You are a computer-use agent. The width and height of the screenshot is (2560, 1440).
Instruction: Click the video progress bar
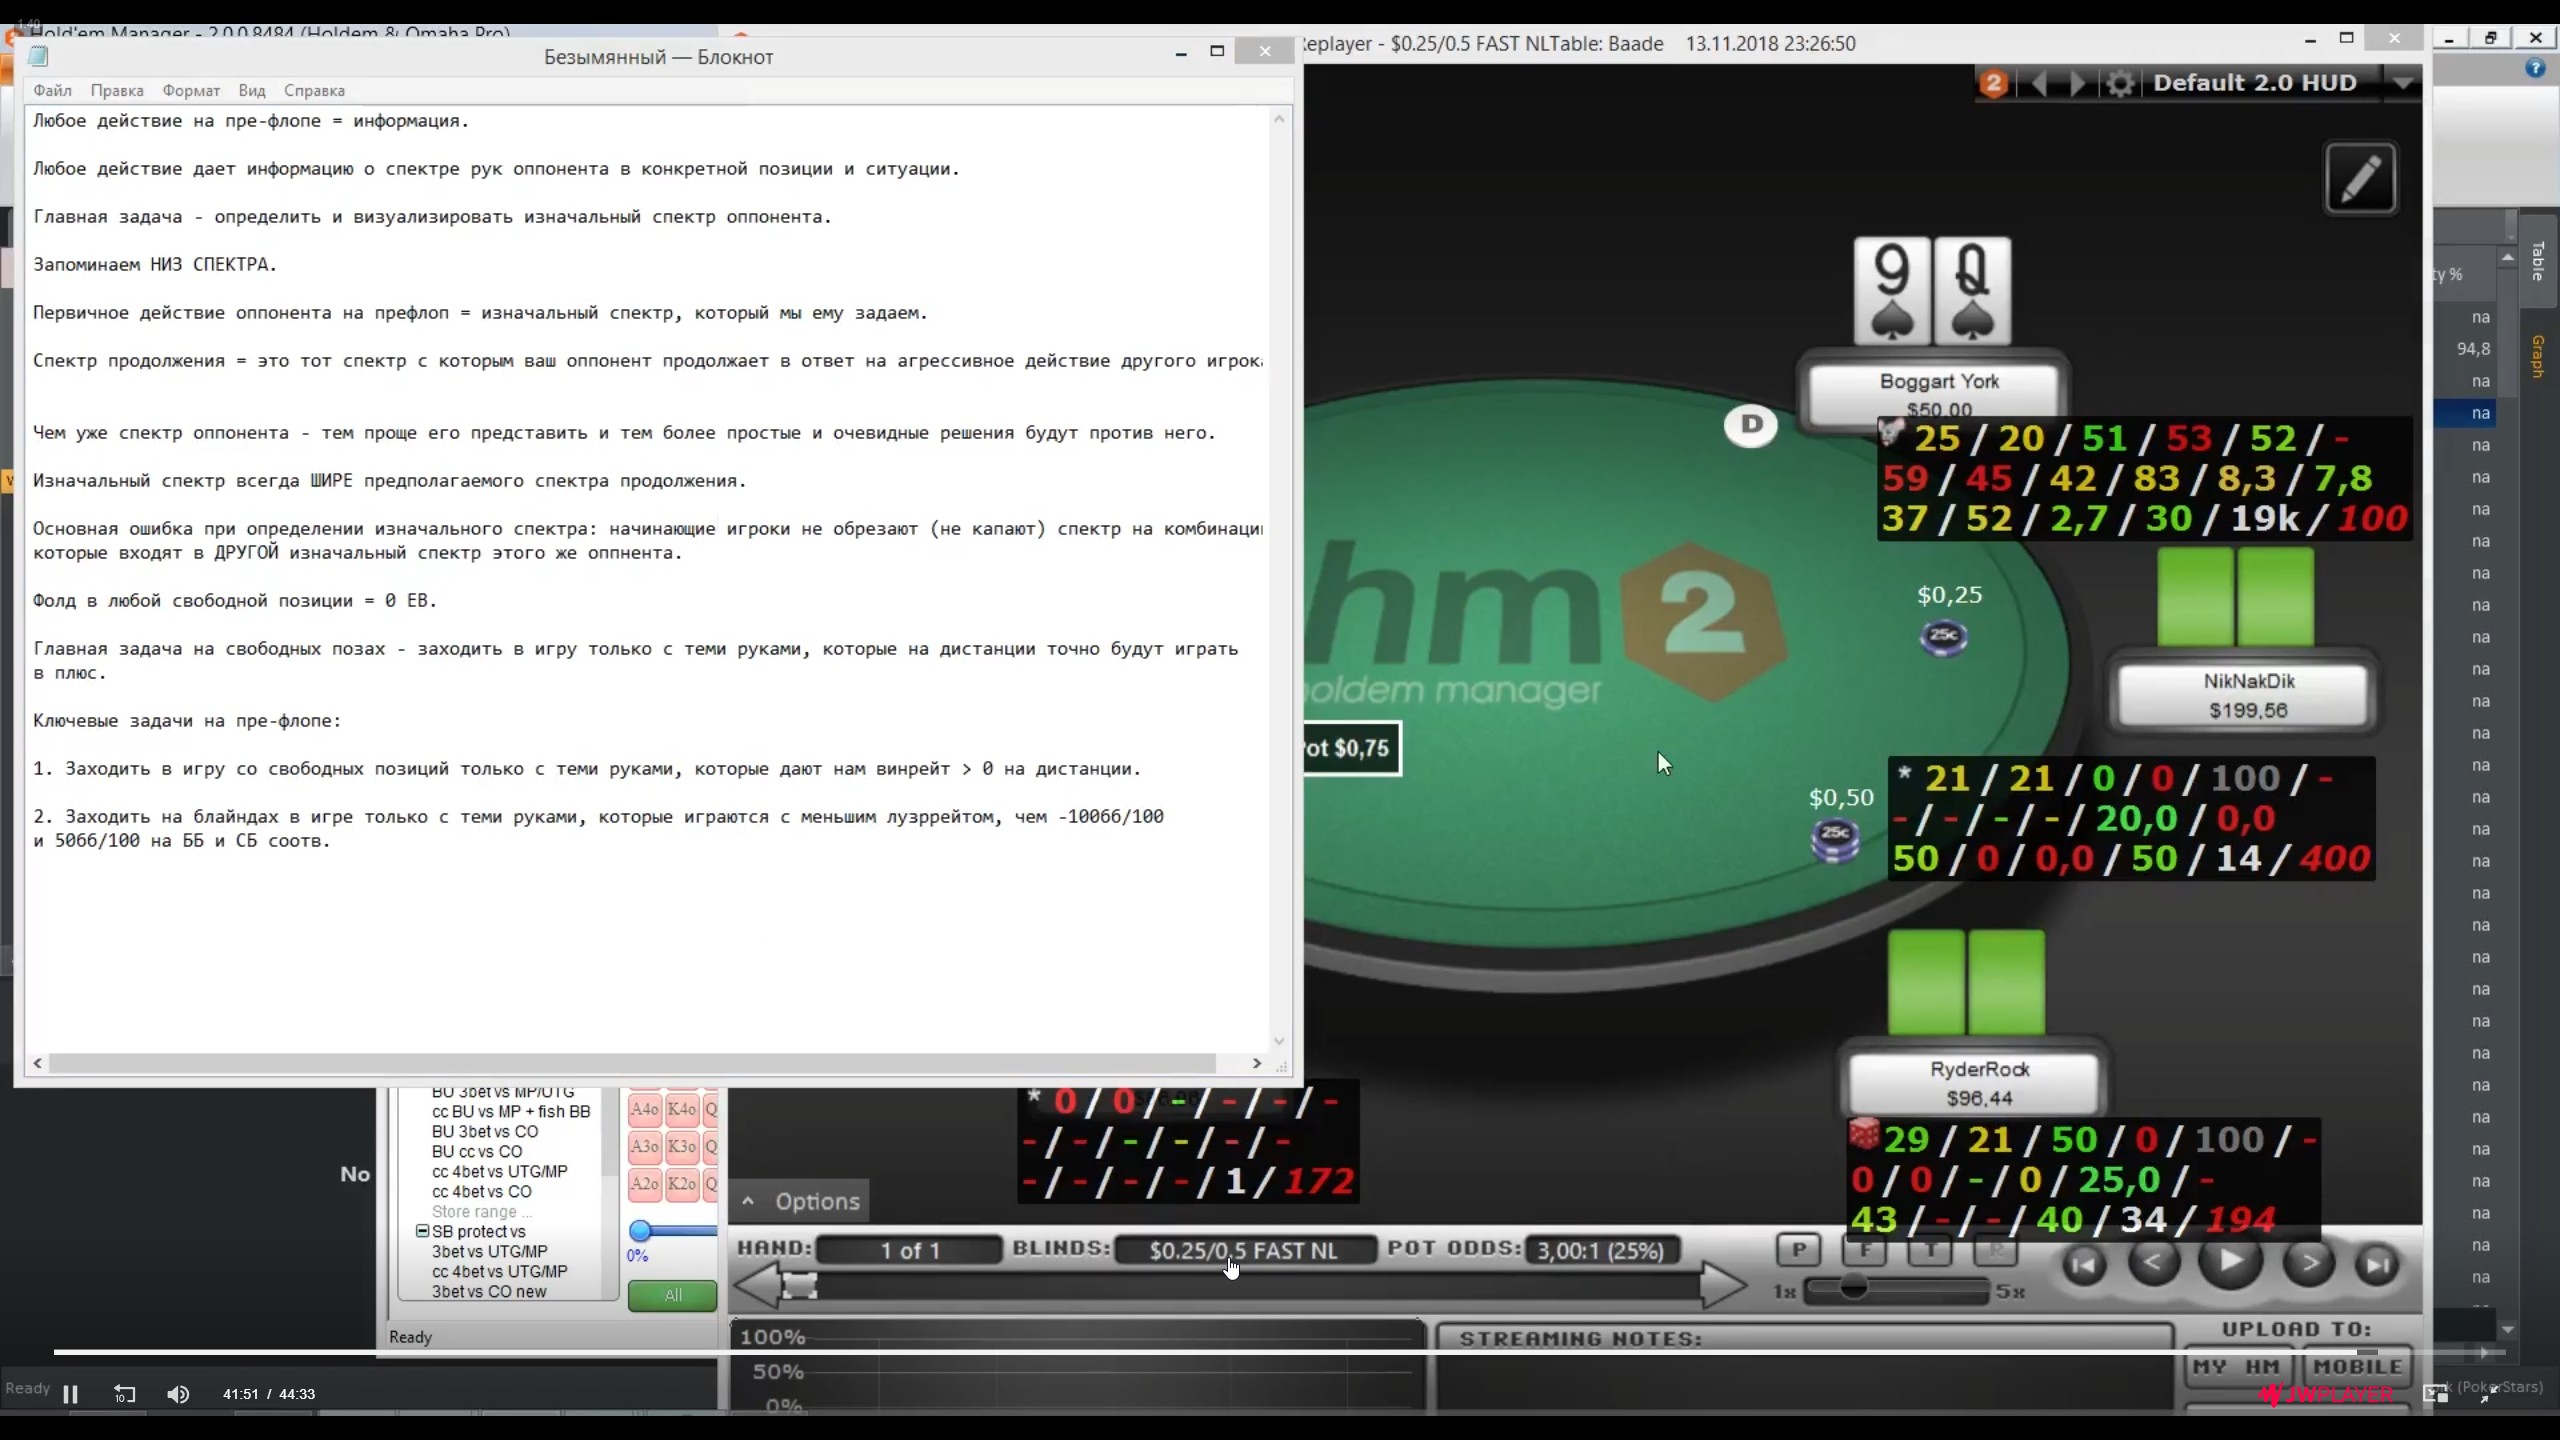[x=1280, y=1352]
